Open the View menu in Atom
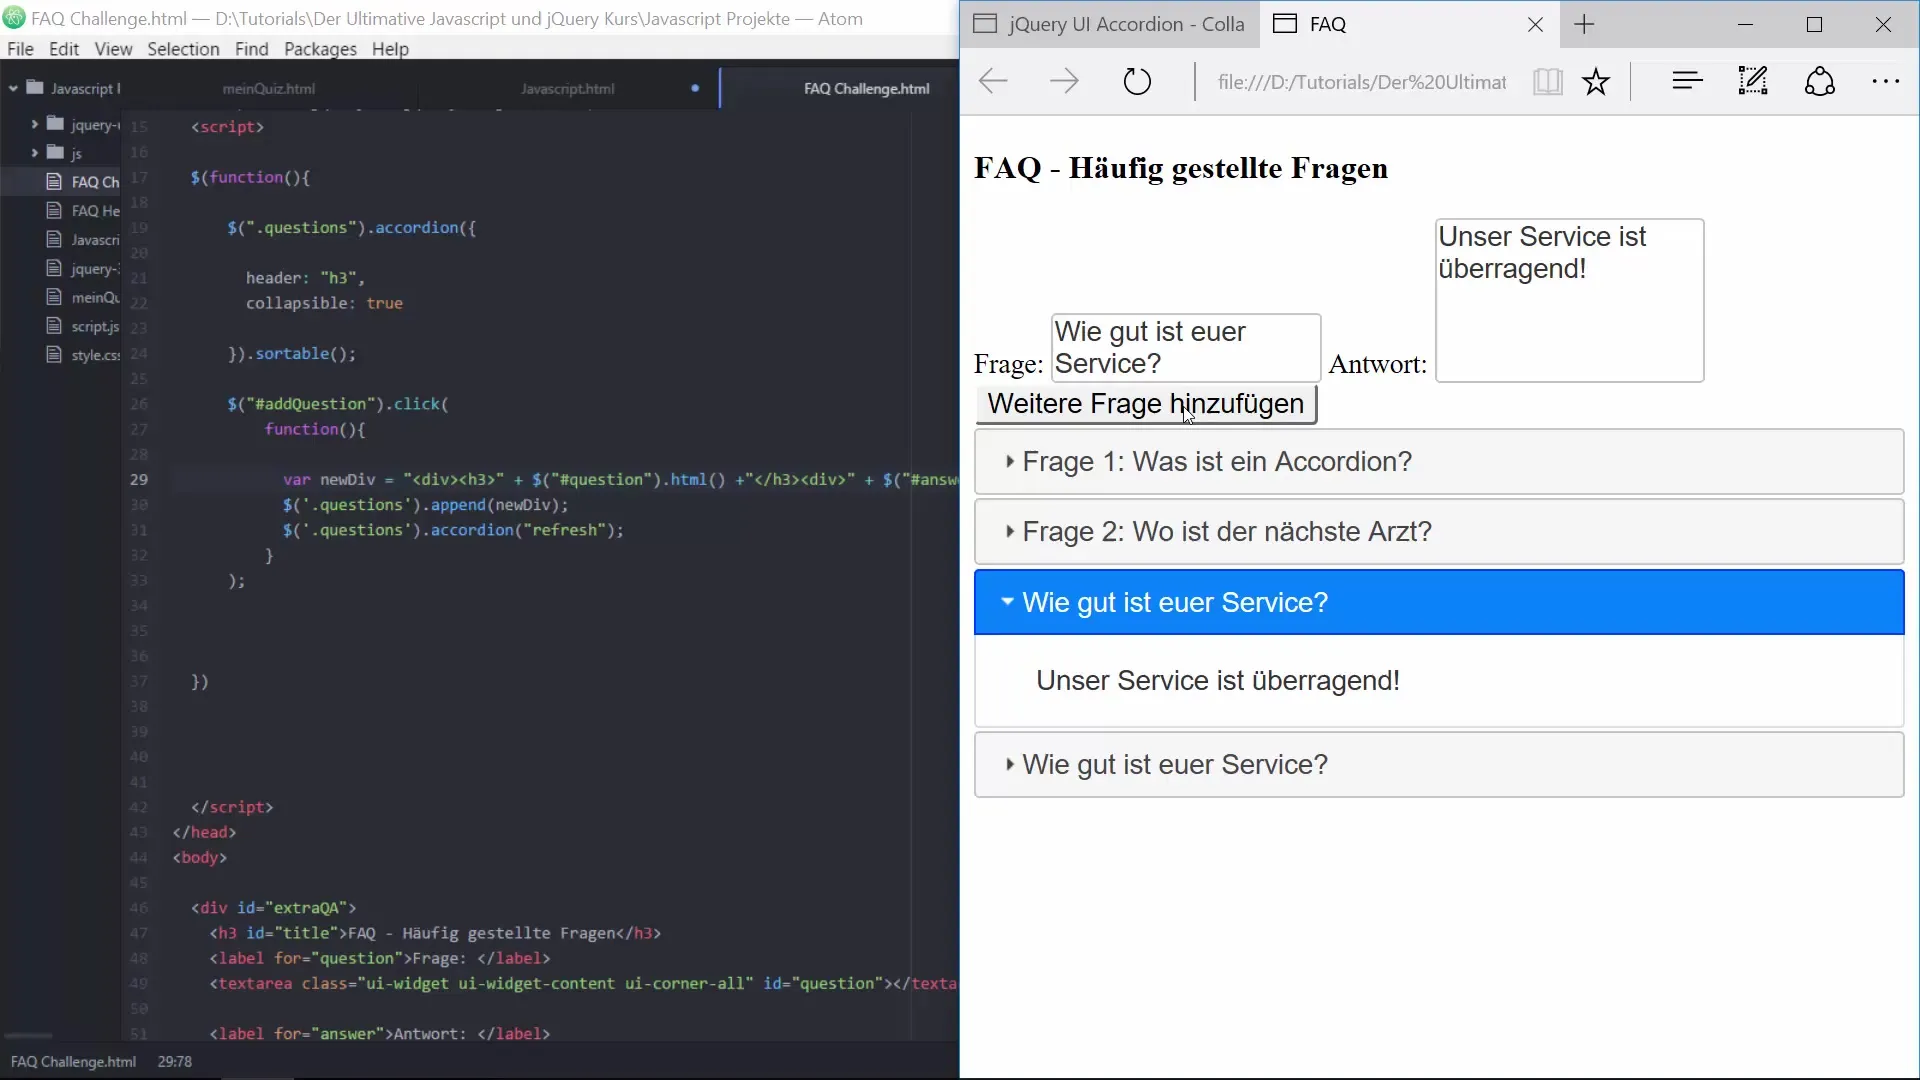 pos(113,49)
